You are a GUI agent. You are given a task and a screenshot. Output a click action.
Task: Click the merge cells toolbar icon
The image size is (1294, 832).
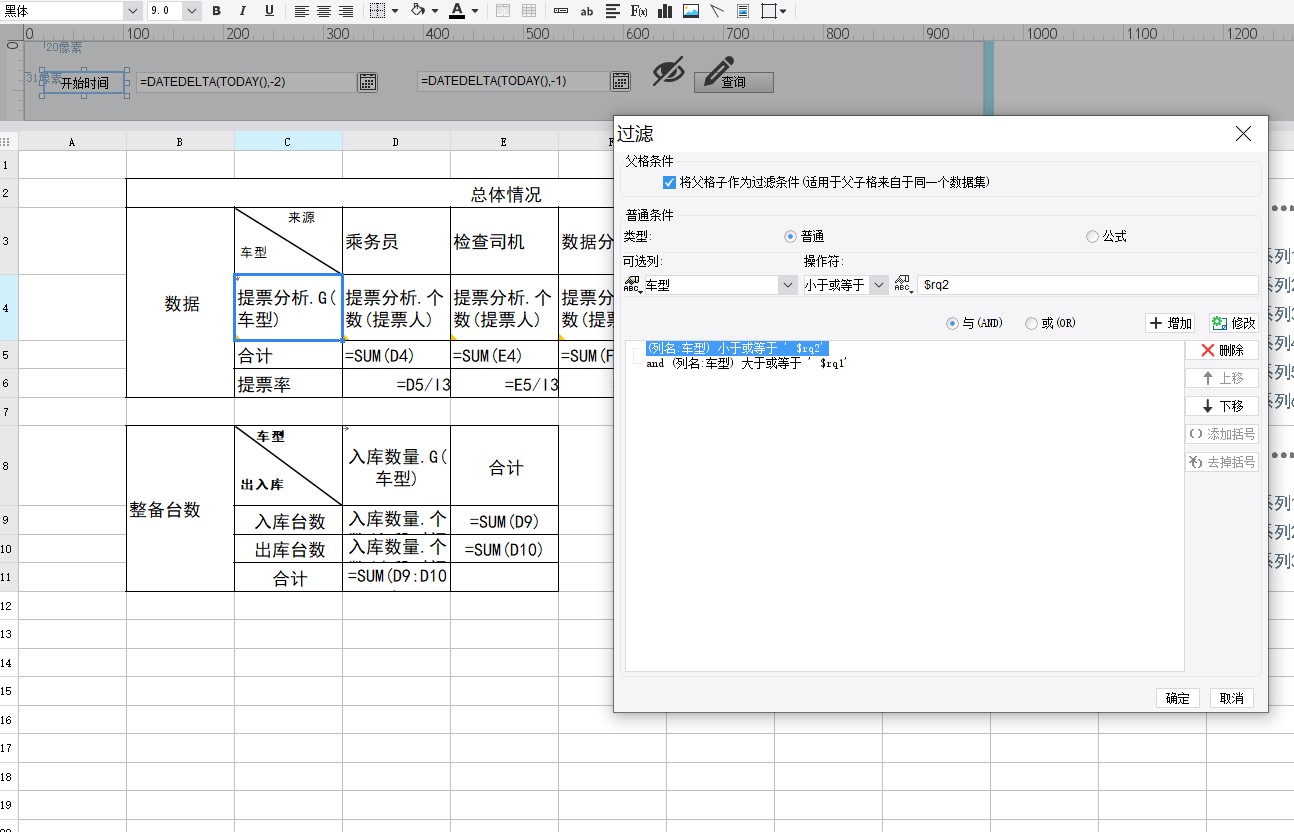coord(502,11)
